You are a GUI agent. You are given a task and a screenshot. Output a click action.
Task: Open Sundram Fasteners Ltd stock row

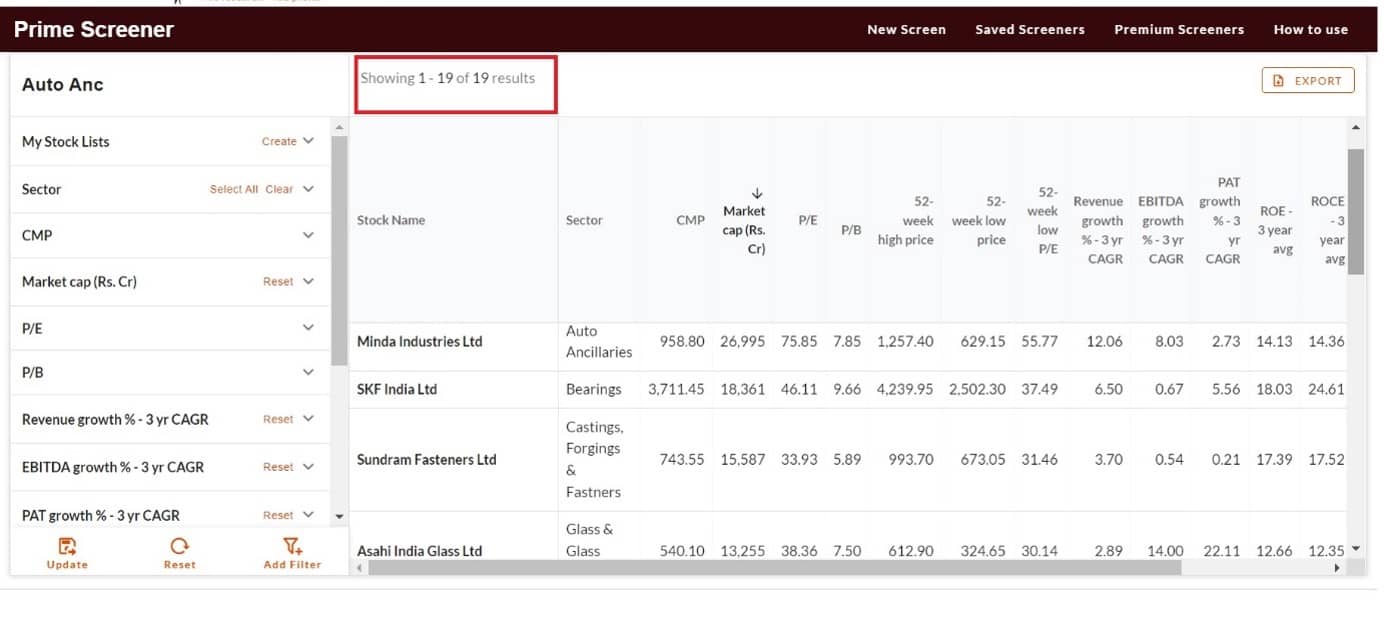click(427, 460)
